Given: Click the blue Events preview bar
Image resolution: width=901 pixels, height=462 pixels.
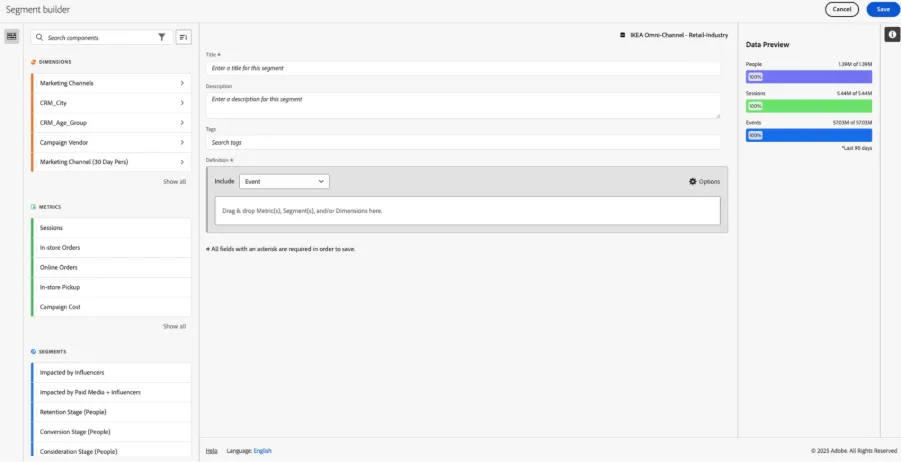Looking at the screenshot, I should click(808, 135).
